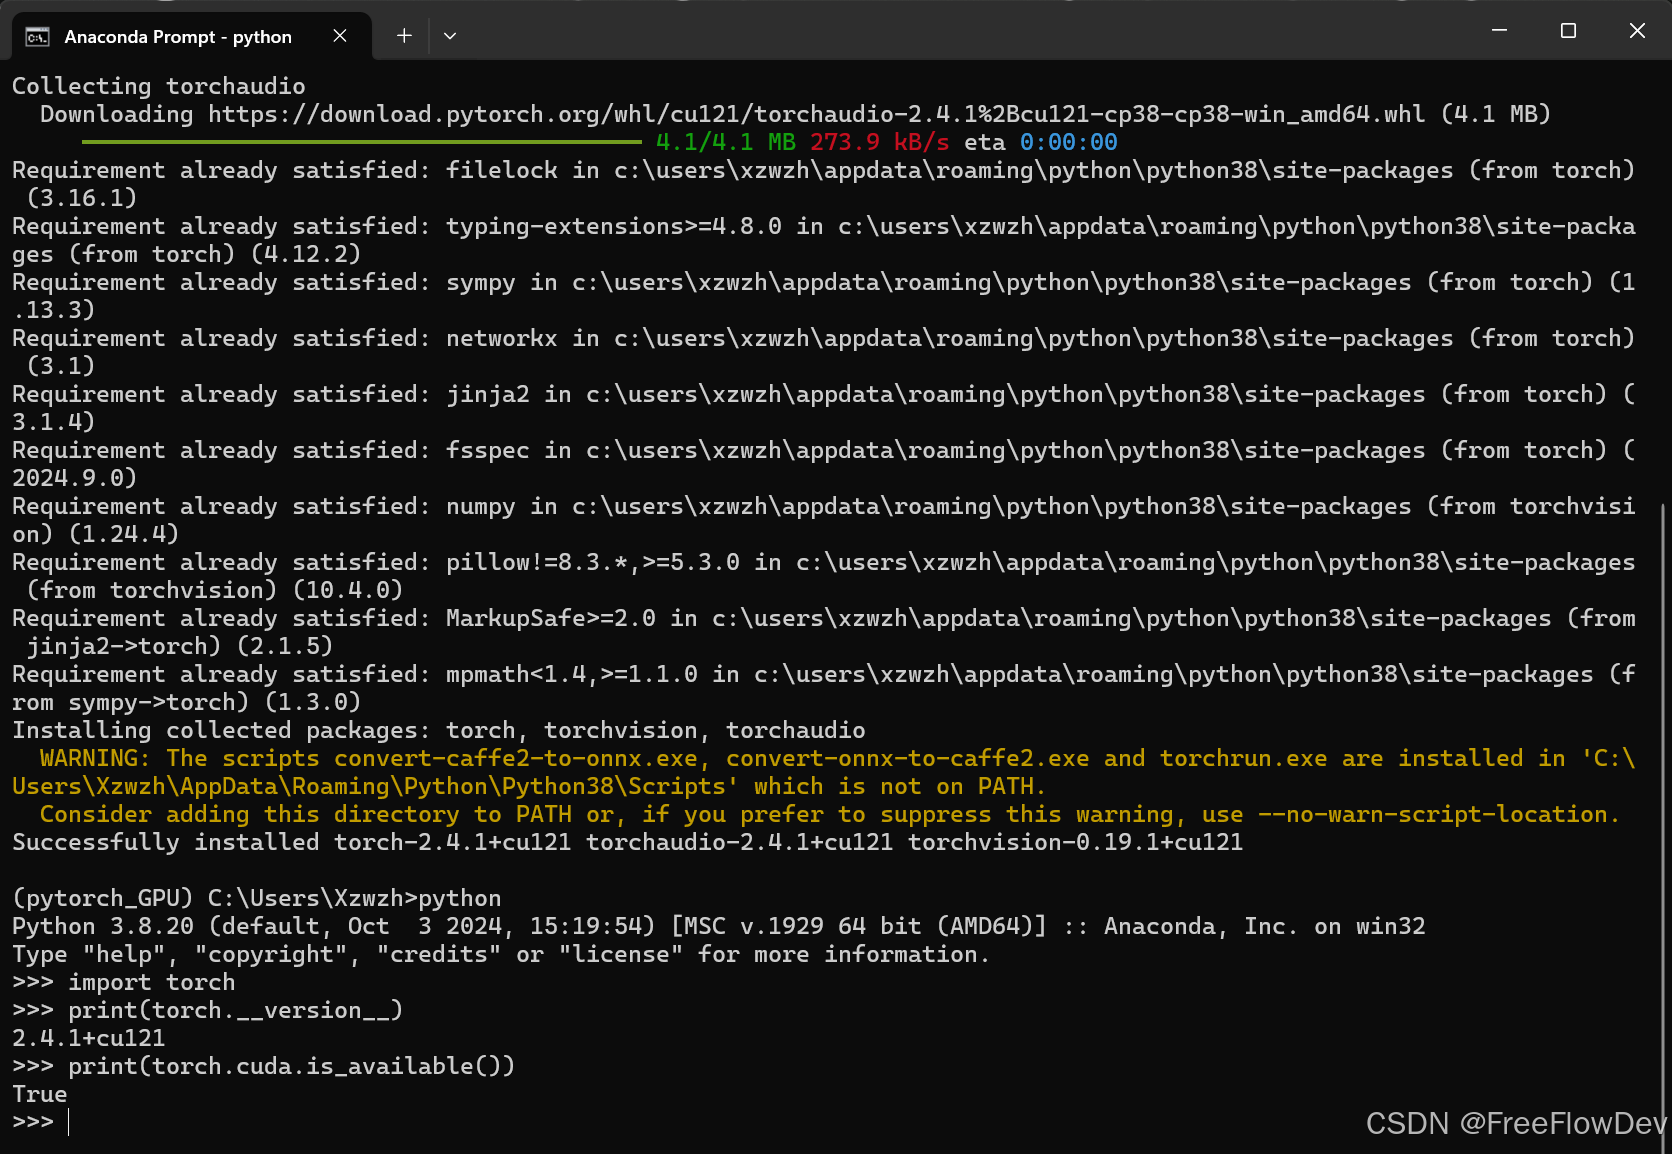Click the jinja2 requirement line

tap(824, 408)
